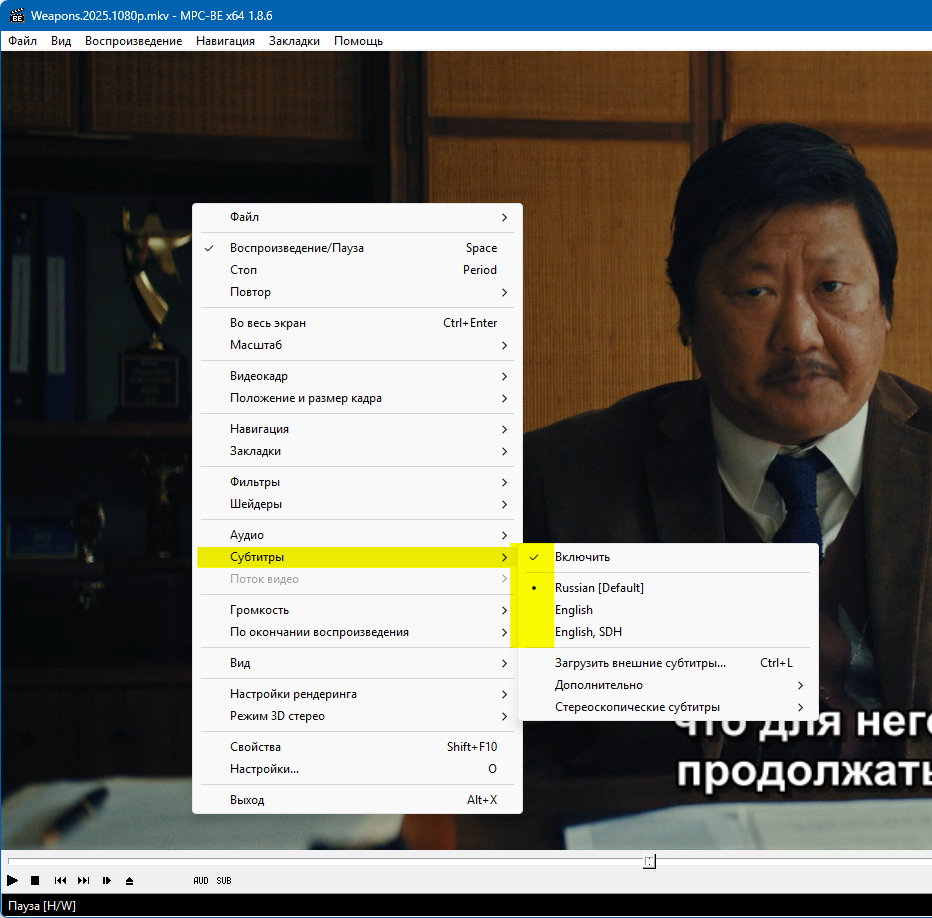Image resolution: width=932 pixels, height=918 pixels.
Task: Click the Пауза [H/W] status bar text
Action: pyautogui.click(x=42, y=906)
